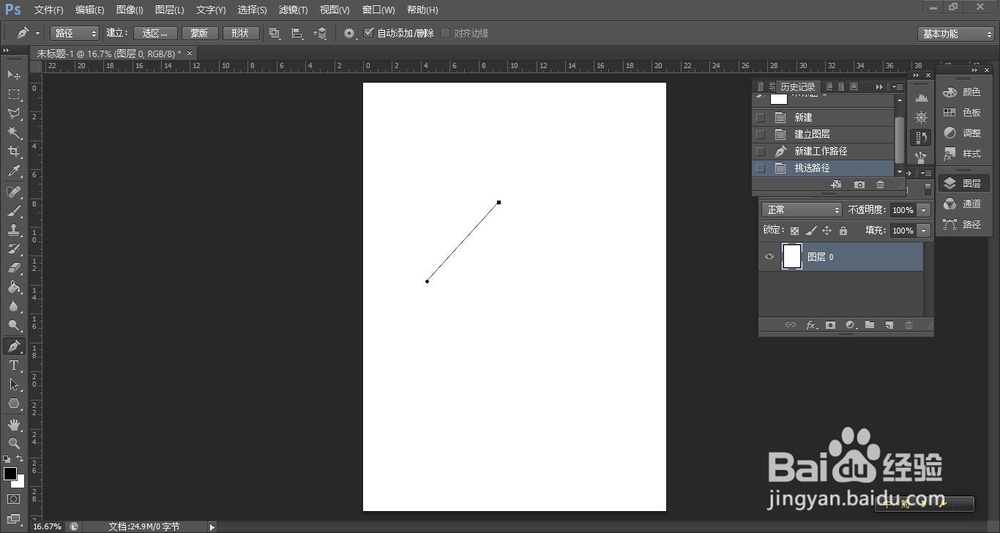This screenshot has height=533, width=1000.
Task: Open status bar info arrow
Action: click(x=212, y=527)
